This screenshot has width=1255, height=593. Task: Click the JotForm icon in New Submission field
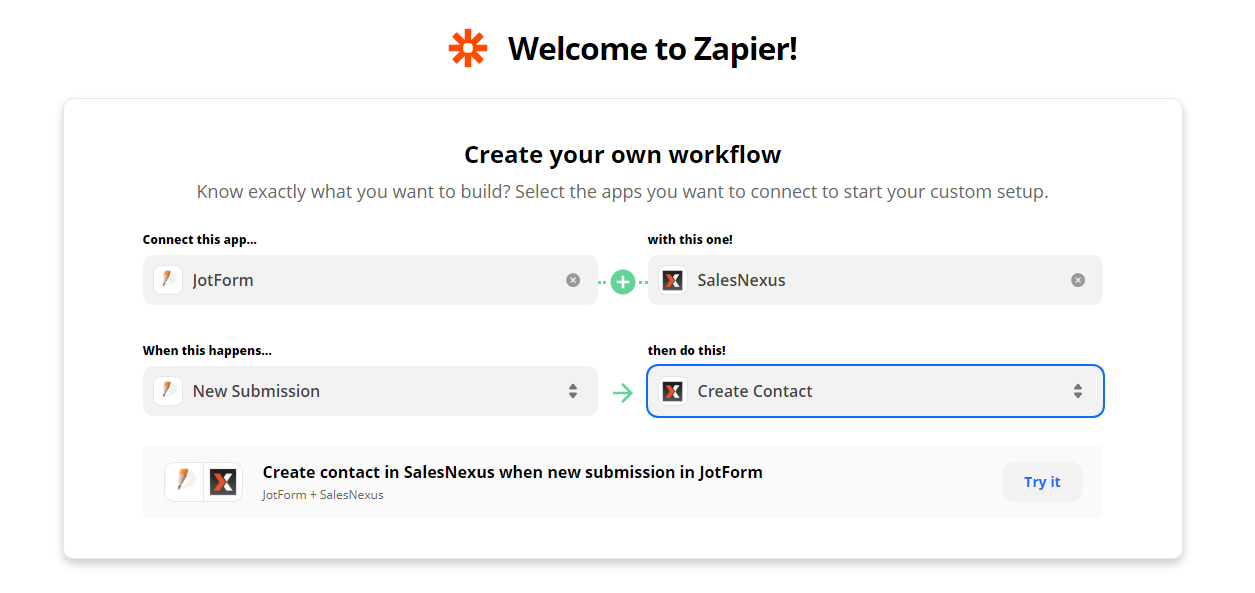tap(168, 391)
